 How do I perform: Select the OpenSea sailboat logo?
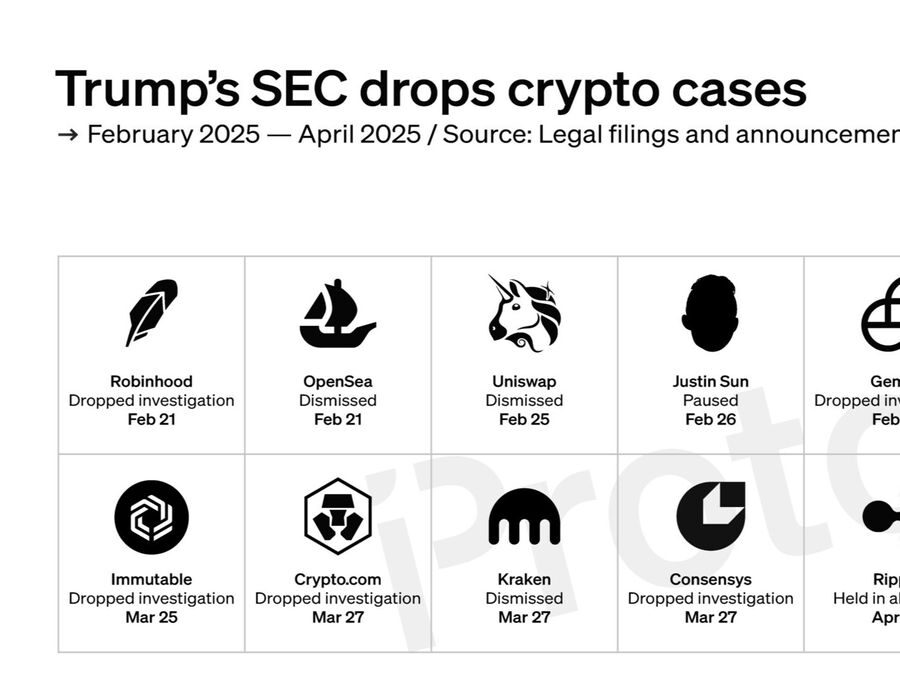(338, 313)
